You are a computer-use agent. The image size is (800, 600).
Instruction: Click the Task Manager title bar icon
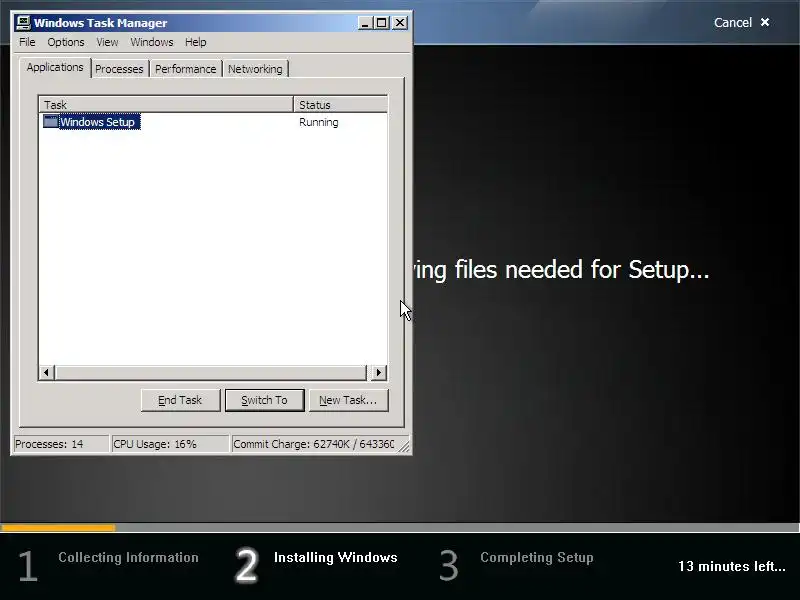pyautogui.click(x=23, y=23)
